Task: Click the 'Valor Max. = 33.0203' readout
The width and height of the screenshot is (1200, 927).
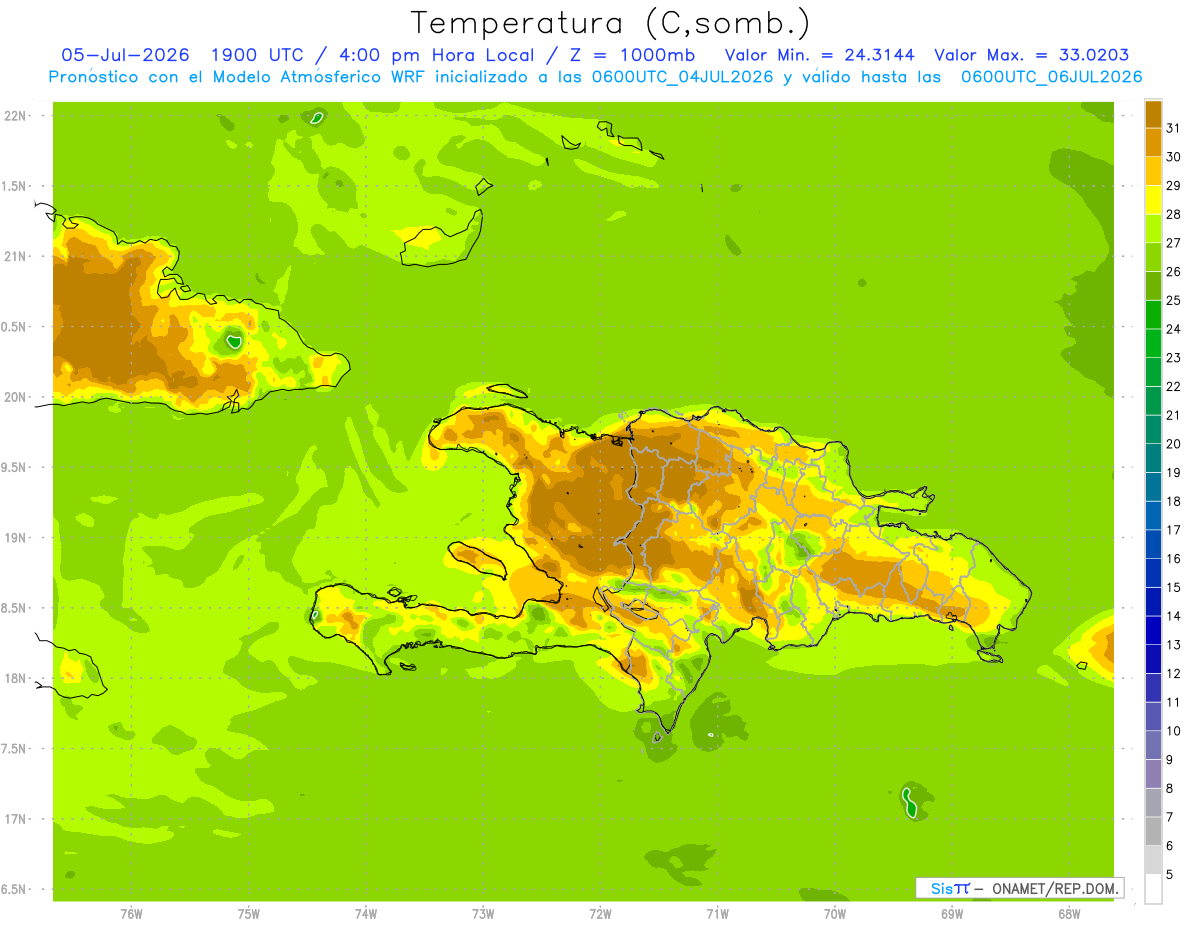Action: pyautogui.click(x=1032, y=55)
